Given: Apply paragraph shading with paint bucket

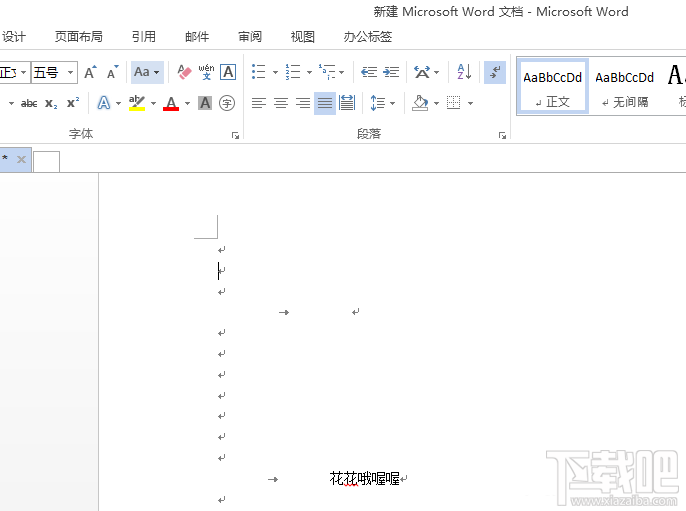Looking at the screenshot, I should [420, 103].
